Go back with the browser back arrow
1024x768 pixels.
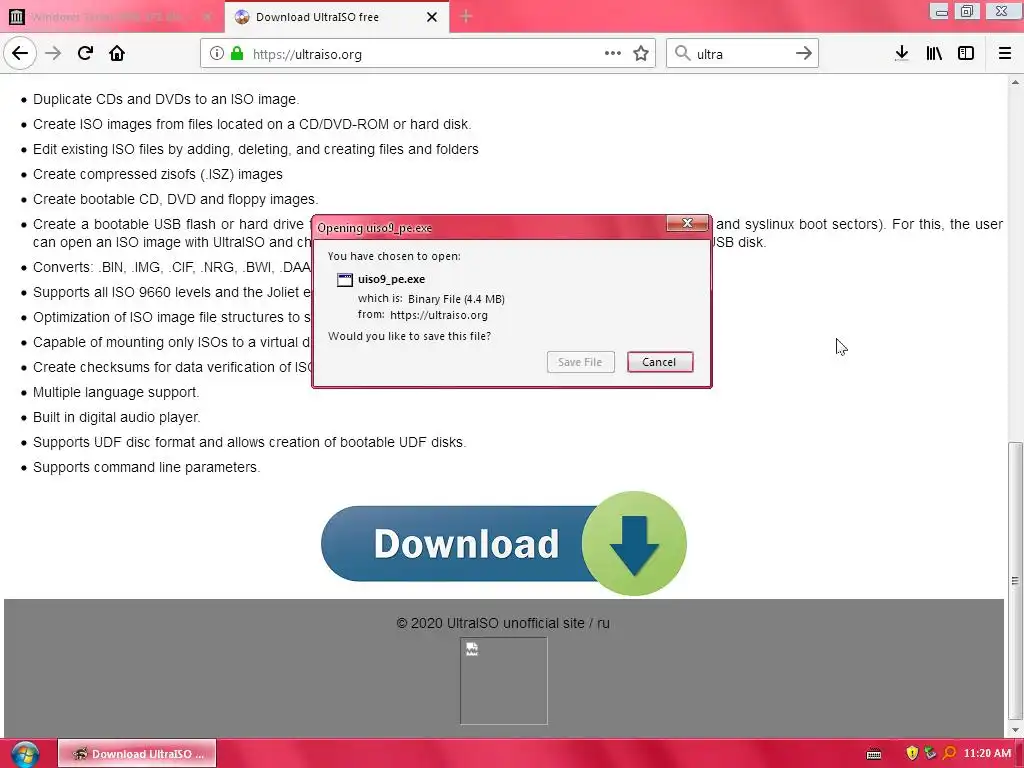[x=20, y=53]
